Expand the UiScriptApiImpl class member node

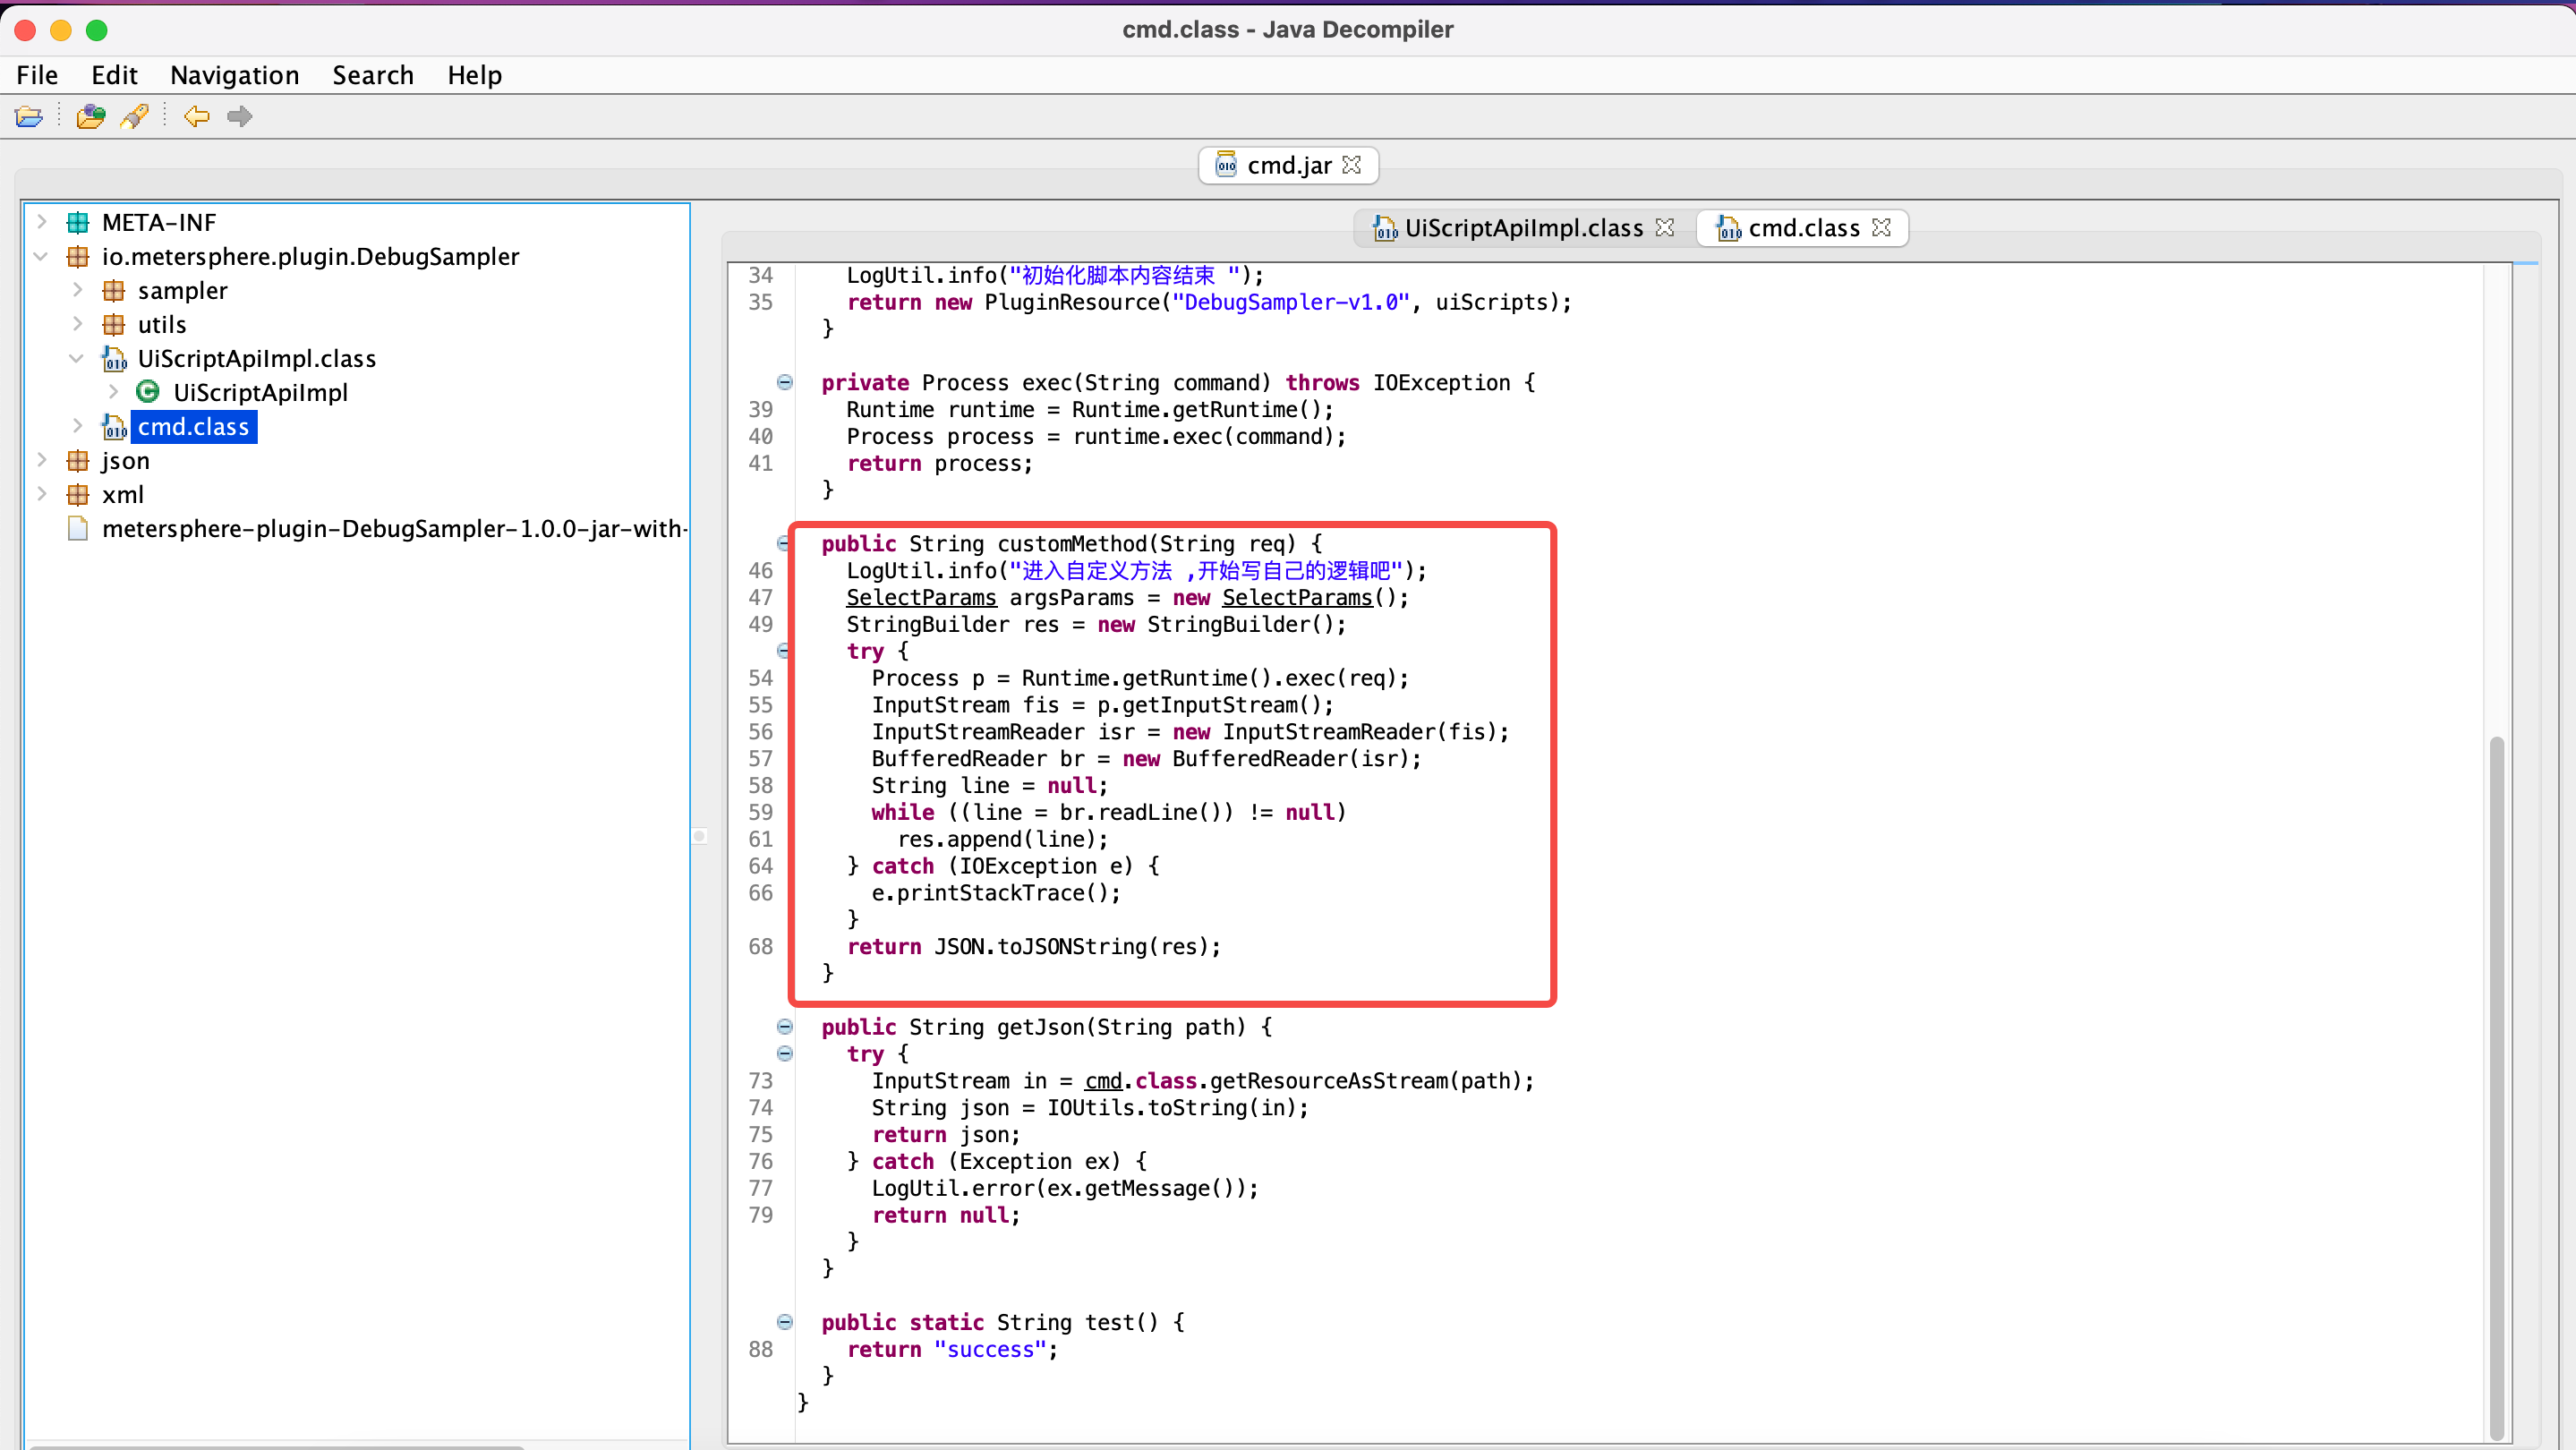pos(113,391)
